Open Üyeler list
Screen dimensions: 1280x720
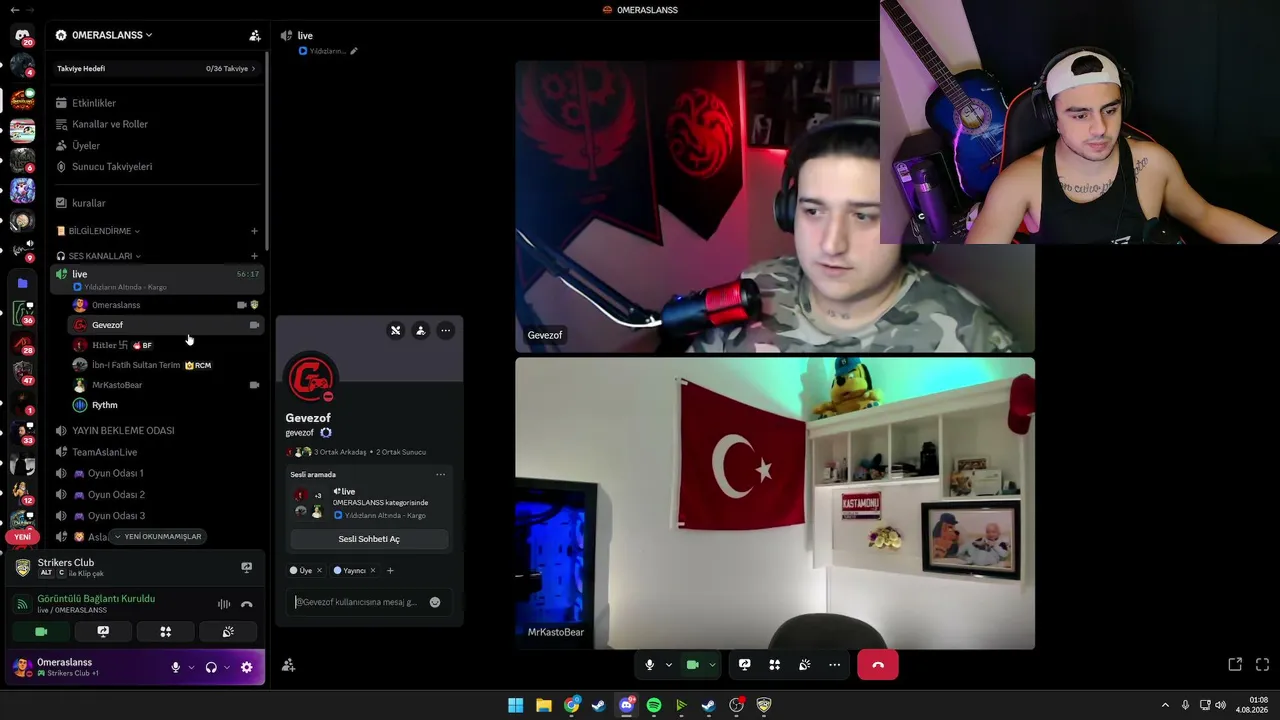(158, 146)
